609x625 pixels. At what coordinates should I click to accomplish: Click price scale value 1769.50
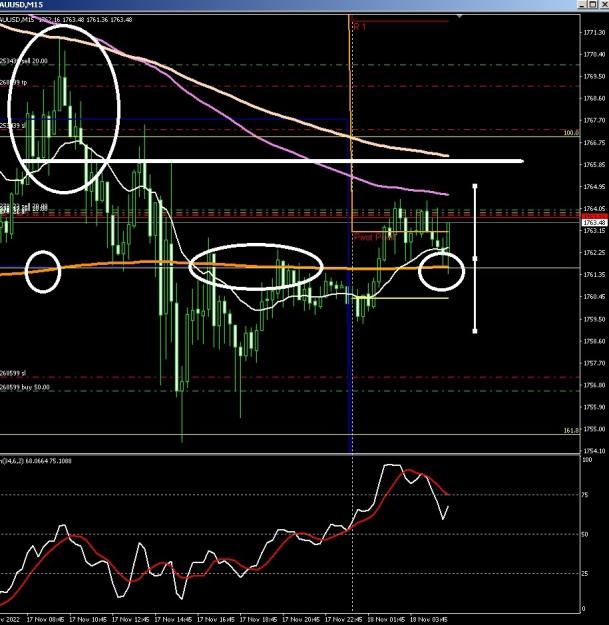(594, 76)
